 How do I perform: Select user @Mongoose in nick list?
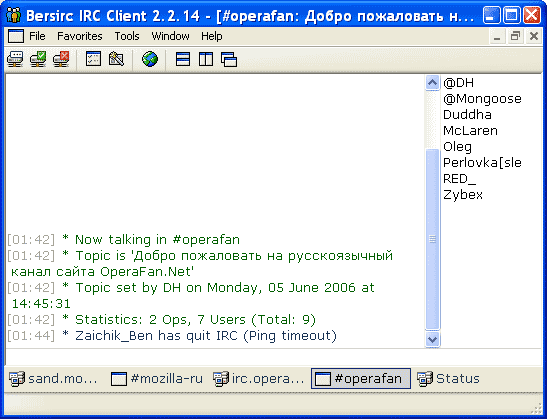click(x=482, y=99)
